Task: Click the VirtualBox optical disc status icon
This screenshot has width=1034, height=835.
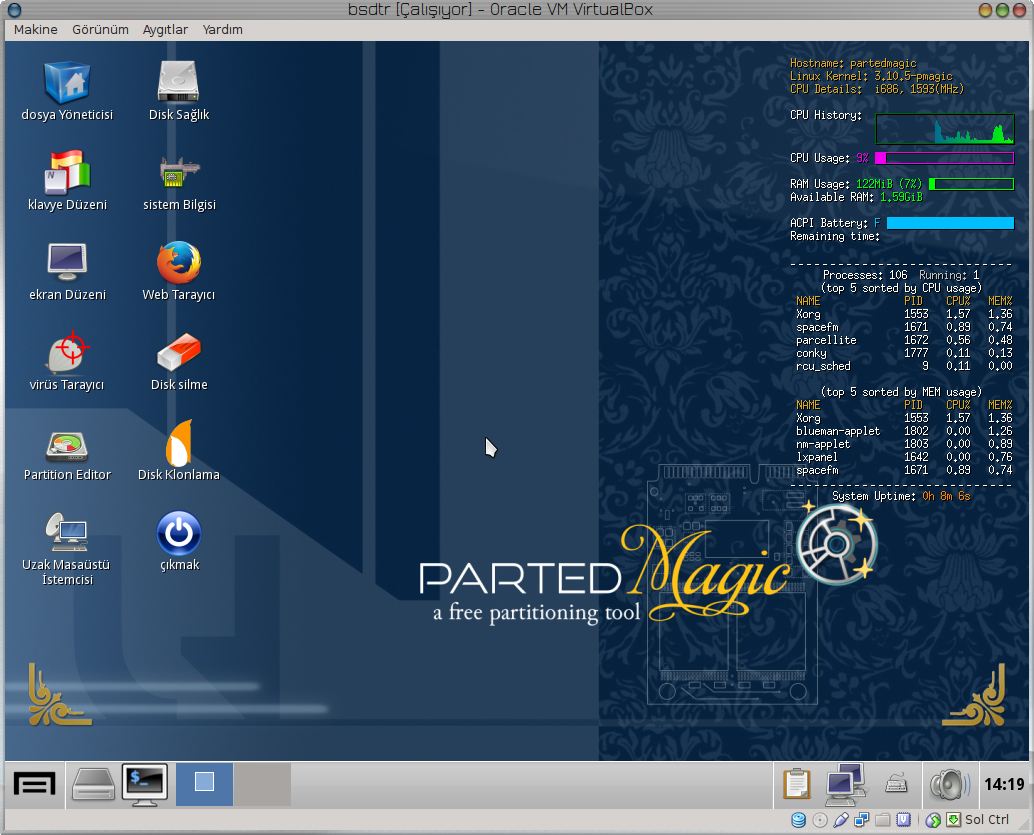Action: click(820, 820)
